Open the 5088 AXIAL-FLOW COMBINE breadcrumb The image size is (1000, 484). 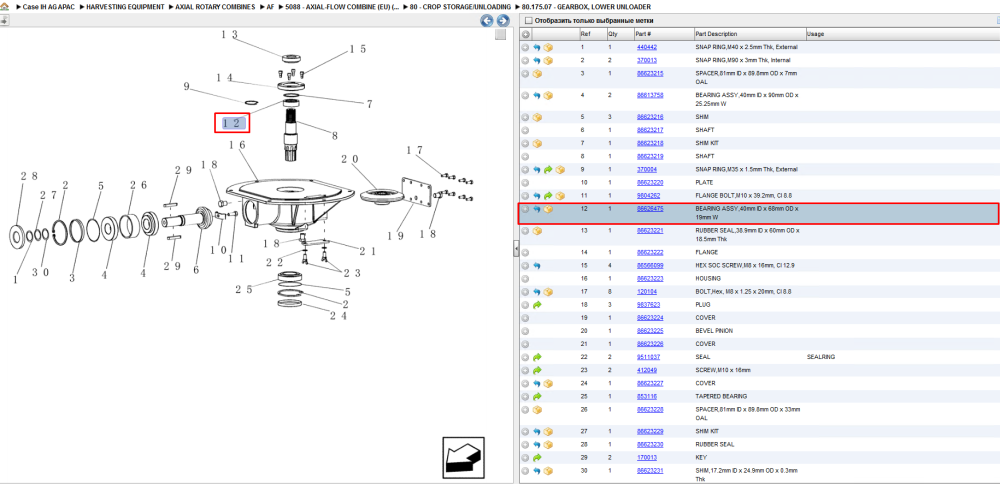click(x=342, y=6)
